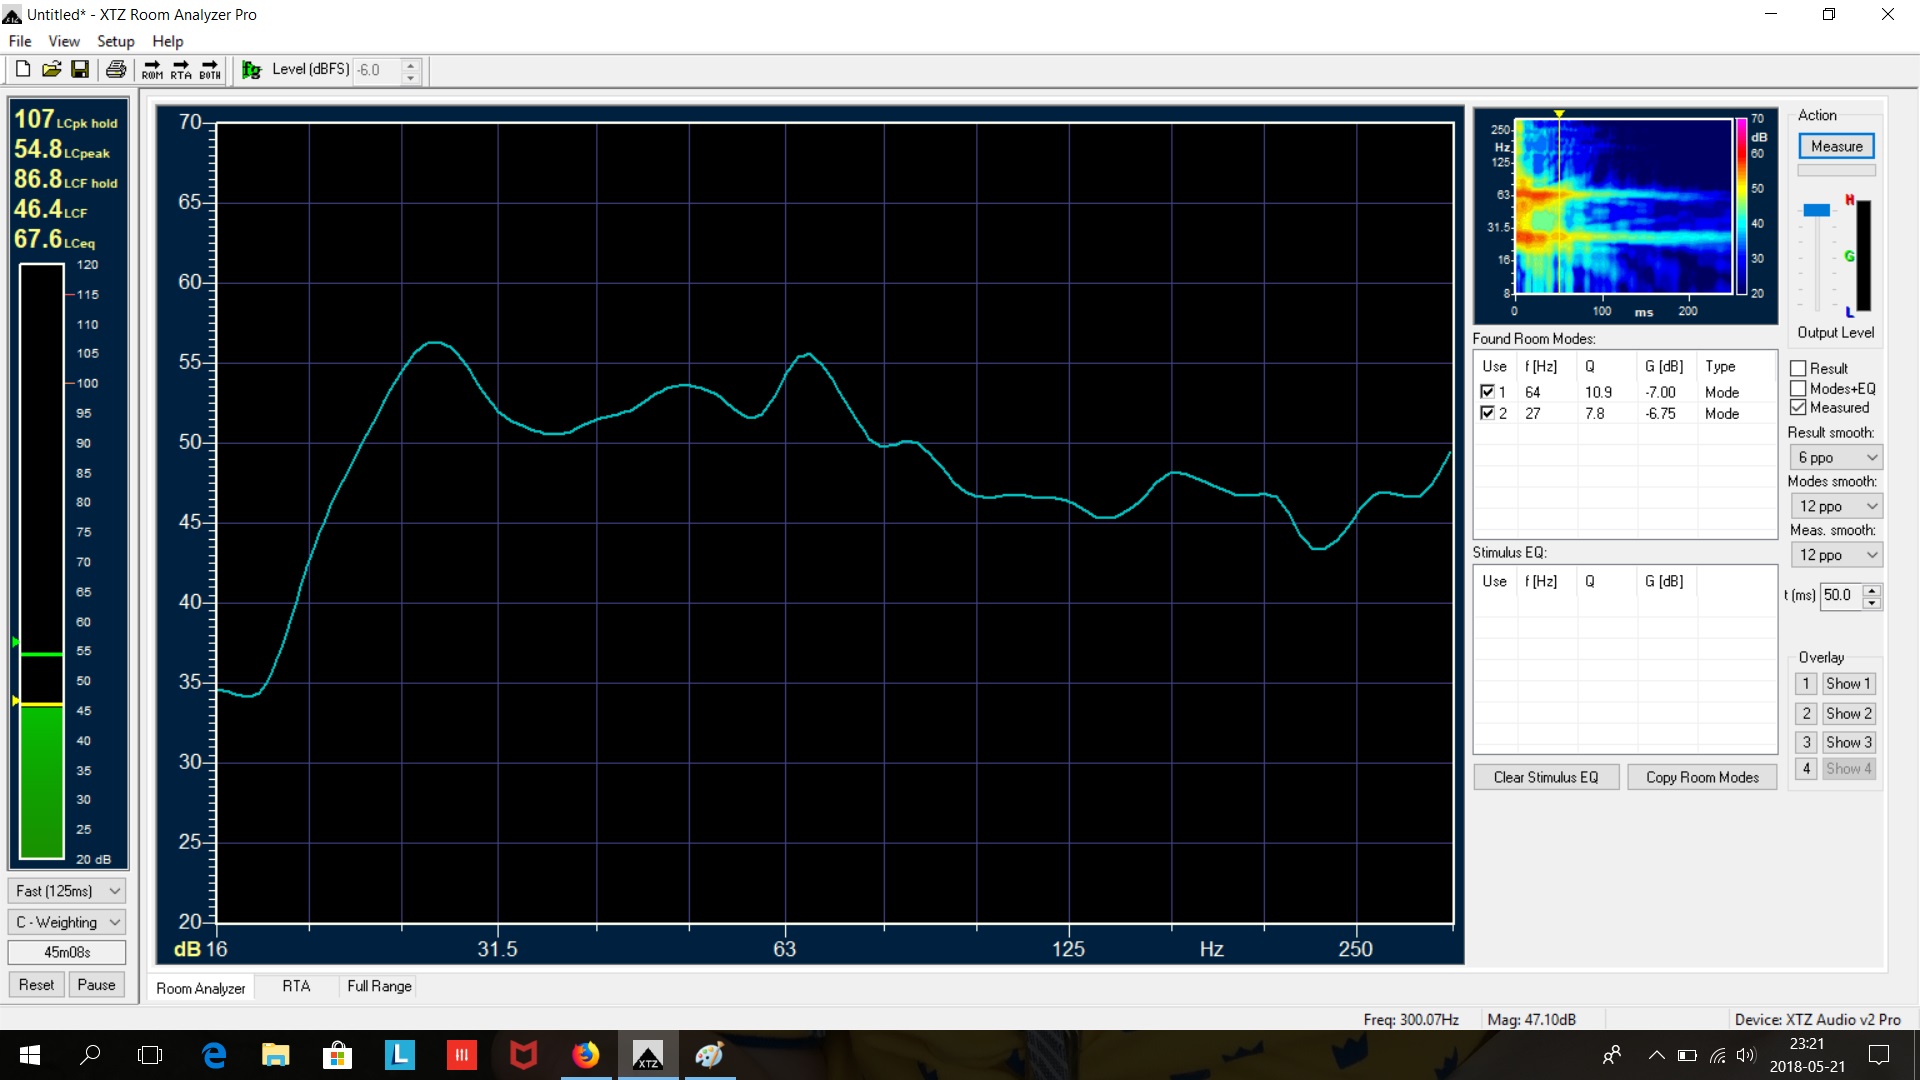
Task: Click the RTA mode icon in toolbar
Action: point(181,69)
